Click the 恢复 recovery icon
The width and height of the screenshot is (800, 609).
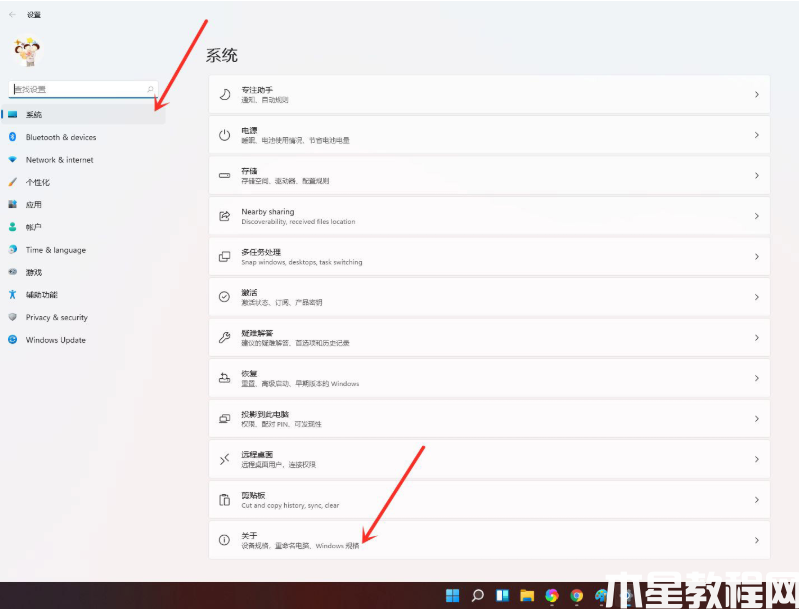point(224,378)
